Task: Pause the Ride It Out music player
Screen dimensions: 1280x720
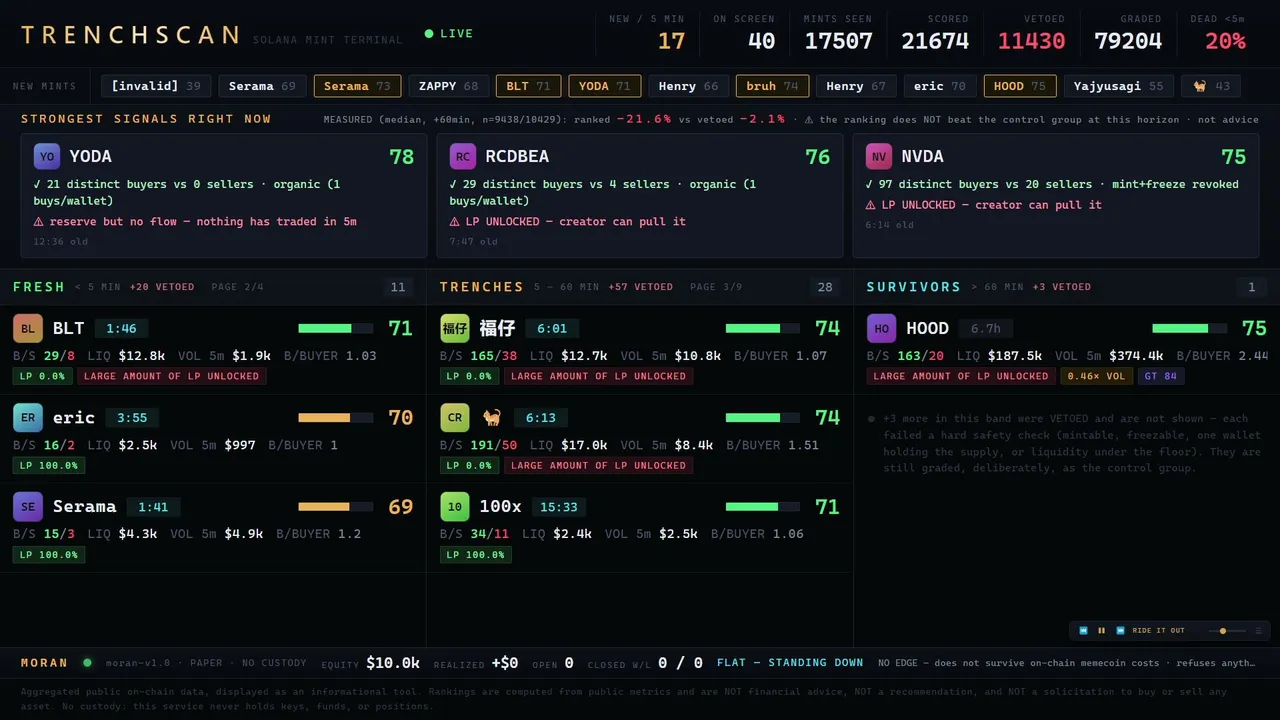Action: 1102,631
